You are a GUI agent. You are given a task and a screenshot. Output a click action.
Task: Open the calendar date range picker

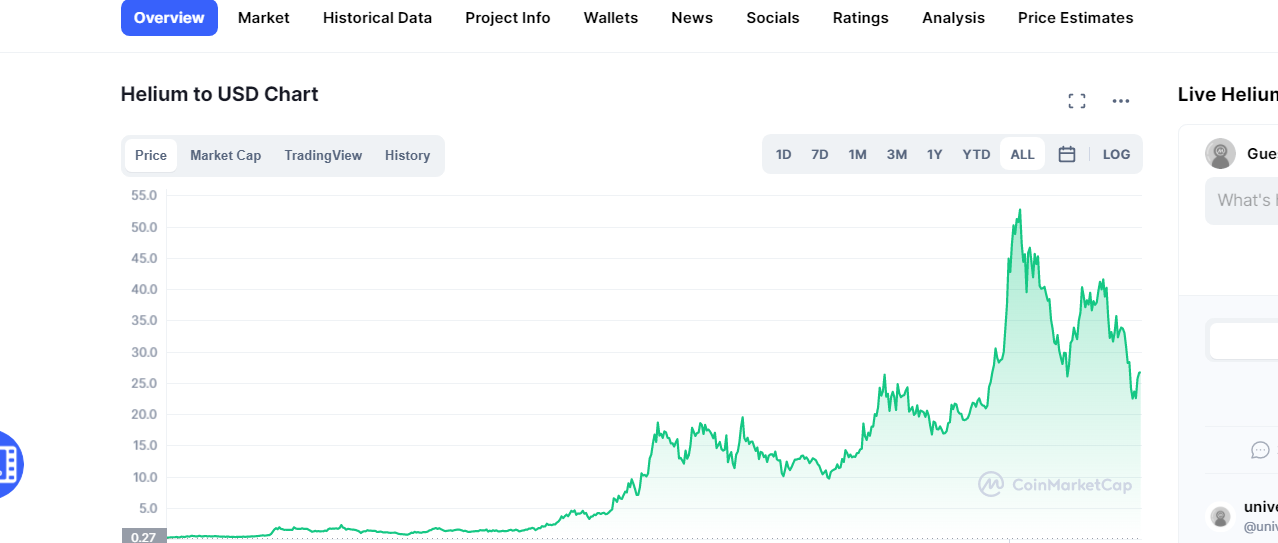coord(1067,154)
